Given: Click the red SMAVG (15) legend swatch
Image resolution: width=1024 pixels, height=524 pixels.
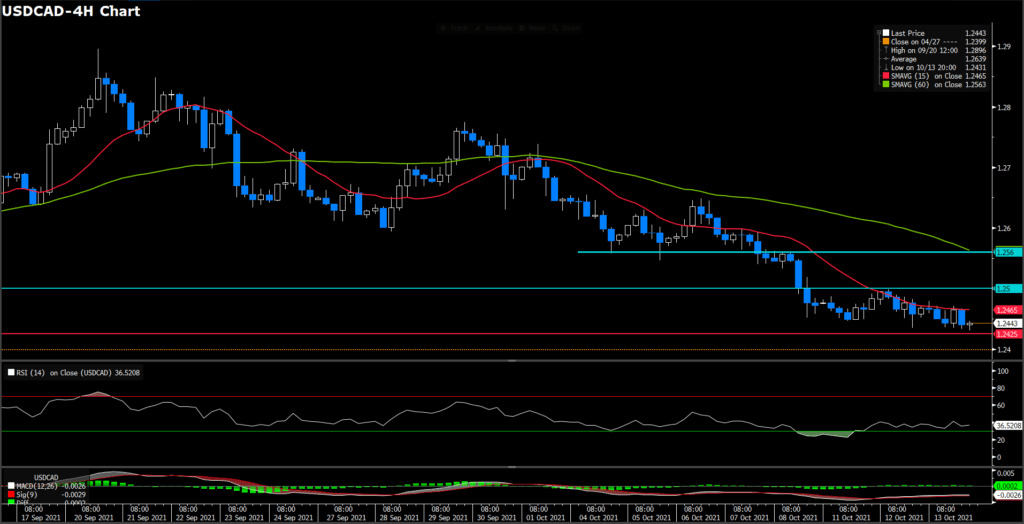Looking at the screenshot, I should point(886,76).
